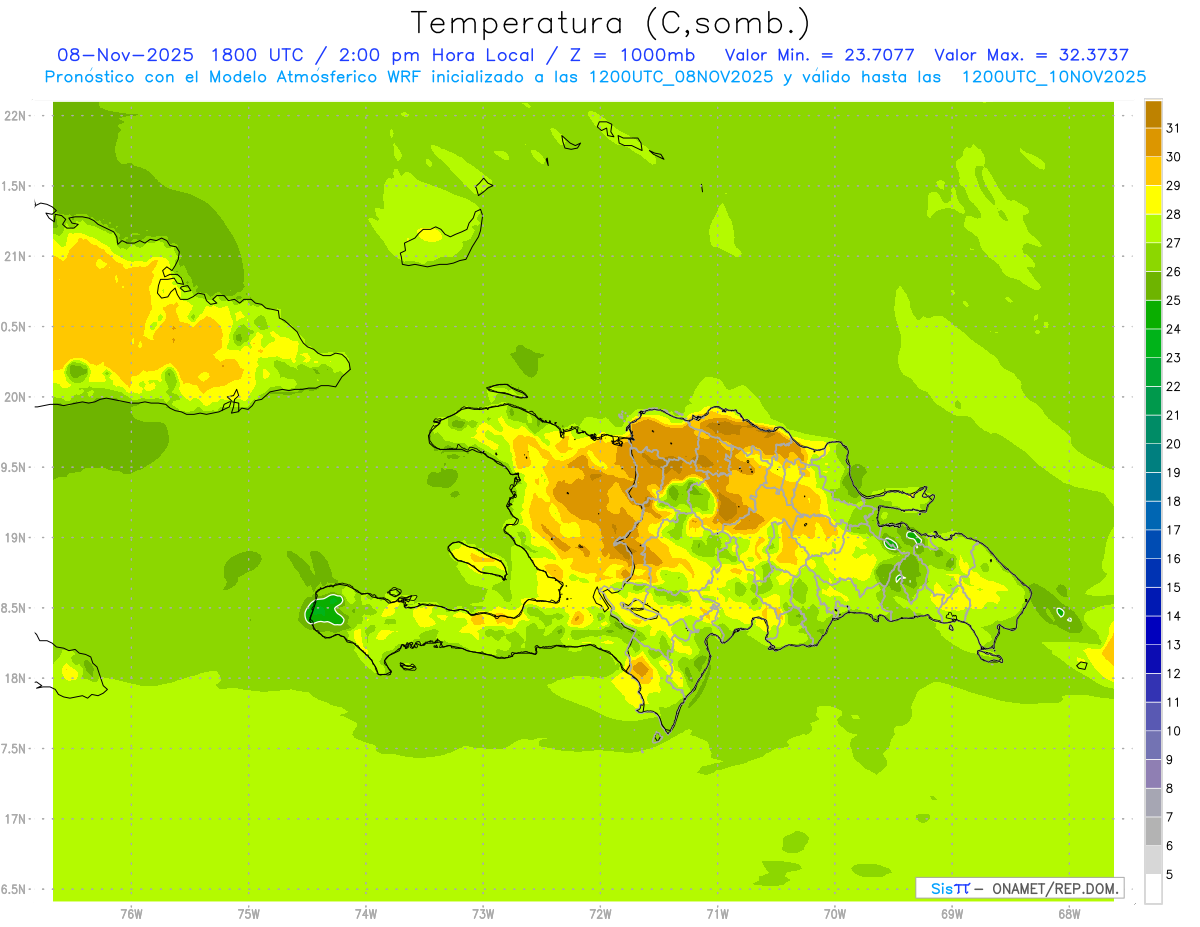
Task: Click the orange swatch between 30 and 31
Action: [1153, 142]
